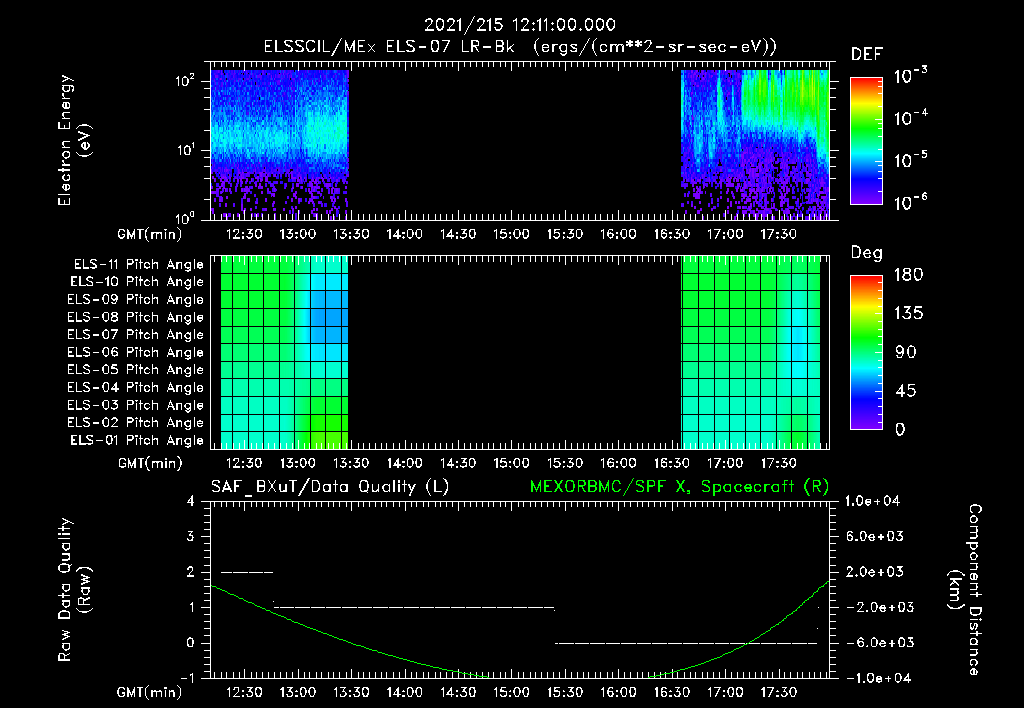Select the DEF legend heading
1024x708 pixels.
pos(867,54)
